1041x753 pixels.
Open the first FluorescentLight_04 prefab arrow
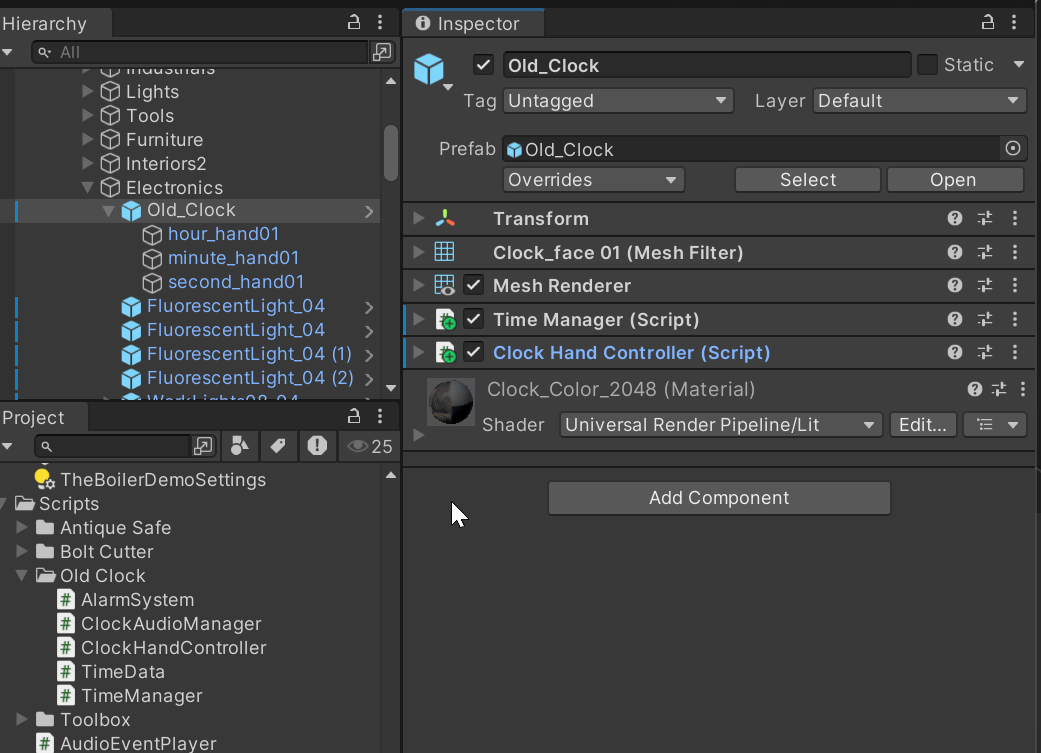pyautogui.click(x=369, y=307)
